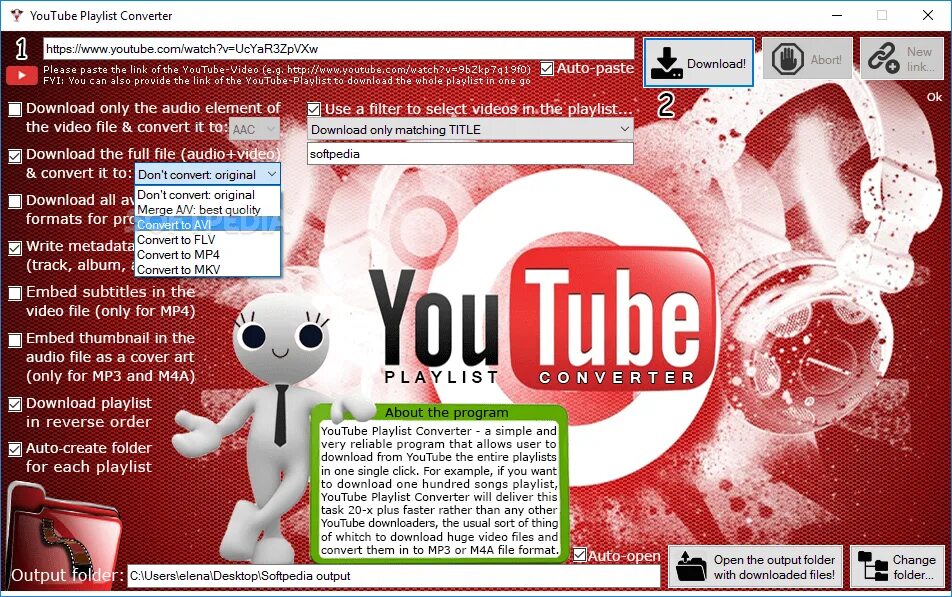Viewport: 952px width, 597px height.
Task: Minimize the YouTube Playlist Converter window
Action: click(837, 15)
